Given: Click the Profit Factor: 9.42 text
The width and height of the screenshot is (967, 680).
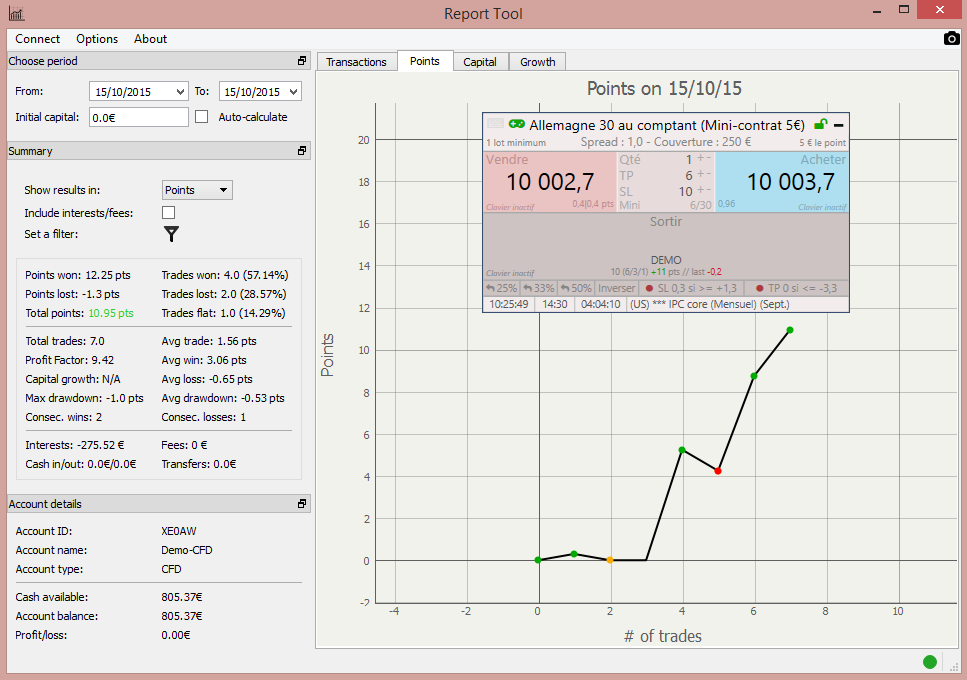Looking at the screenshot, I should (x=70, y=360).
